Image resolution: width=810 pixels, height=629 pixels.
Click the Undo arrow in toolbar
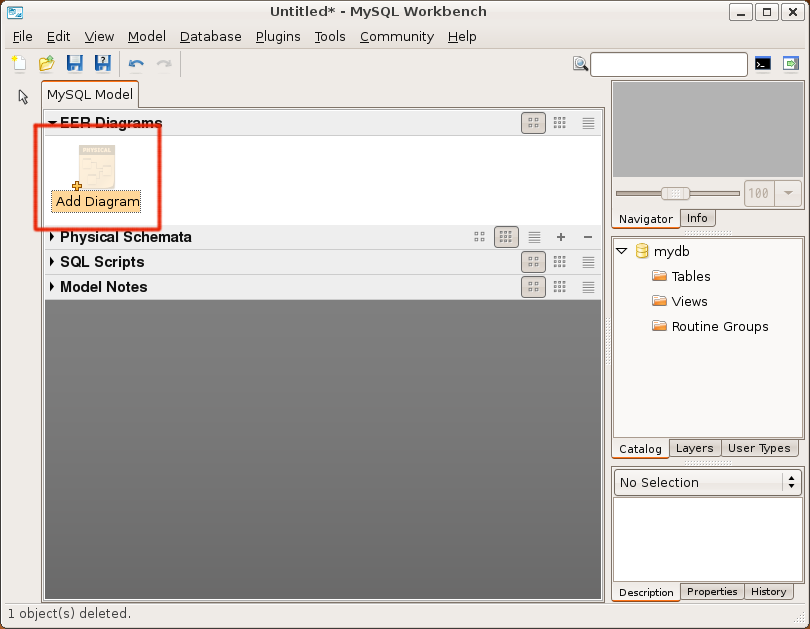[x=136, y=64]
